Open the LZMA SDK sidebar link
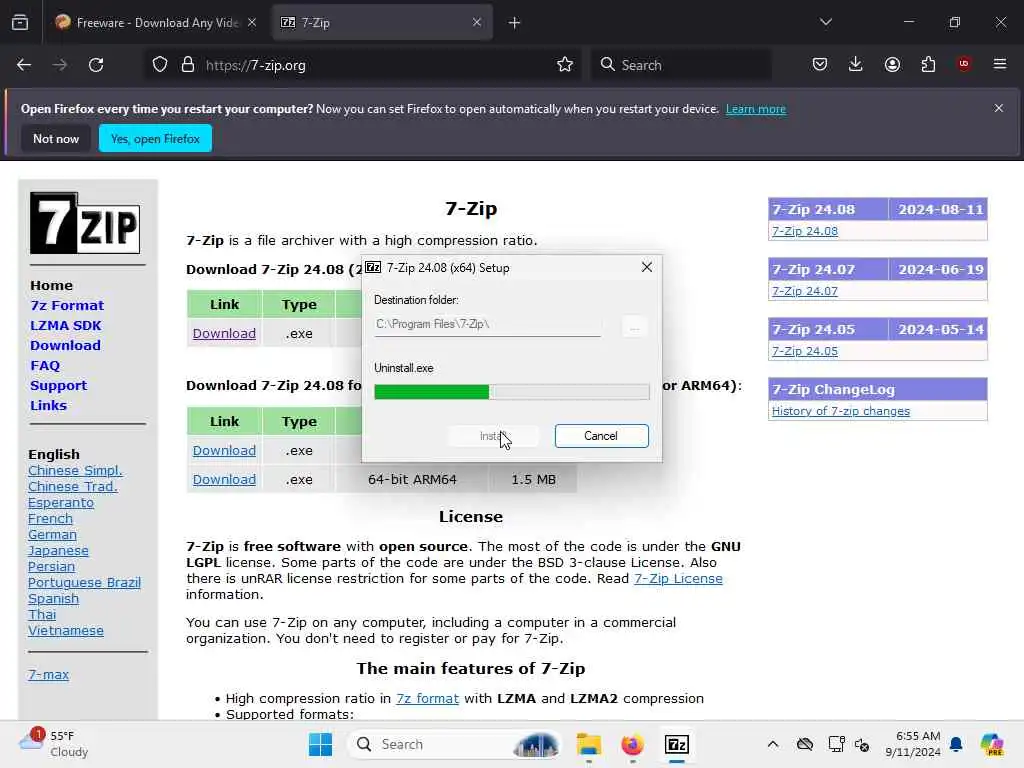1024x768 pixels. coord(65,325)
